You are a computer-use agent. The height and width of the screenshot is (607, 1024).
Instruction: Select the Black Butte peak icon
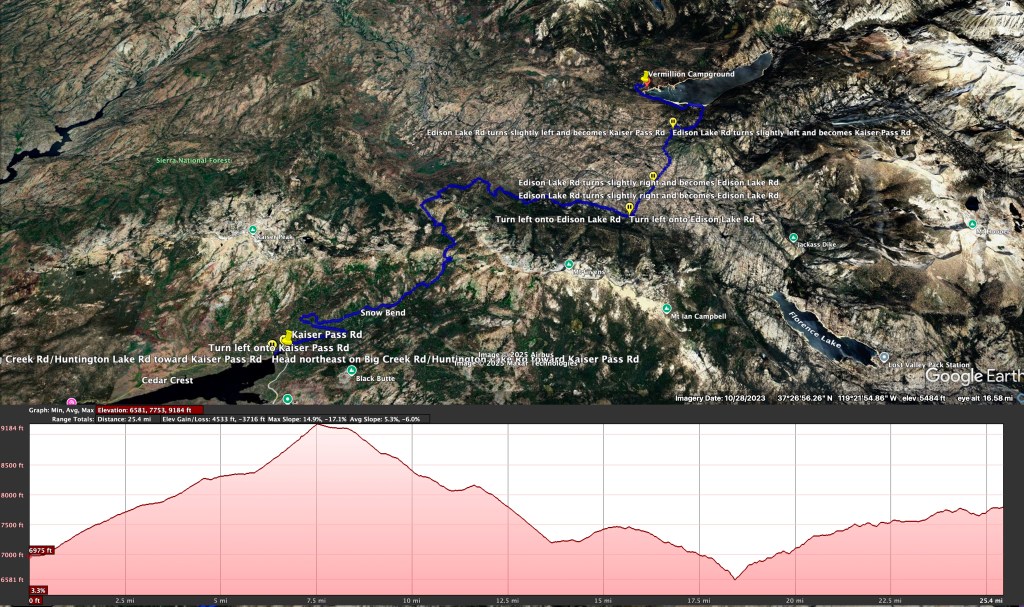click(x=352, y=371)
